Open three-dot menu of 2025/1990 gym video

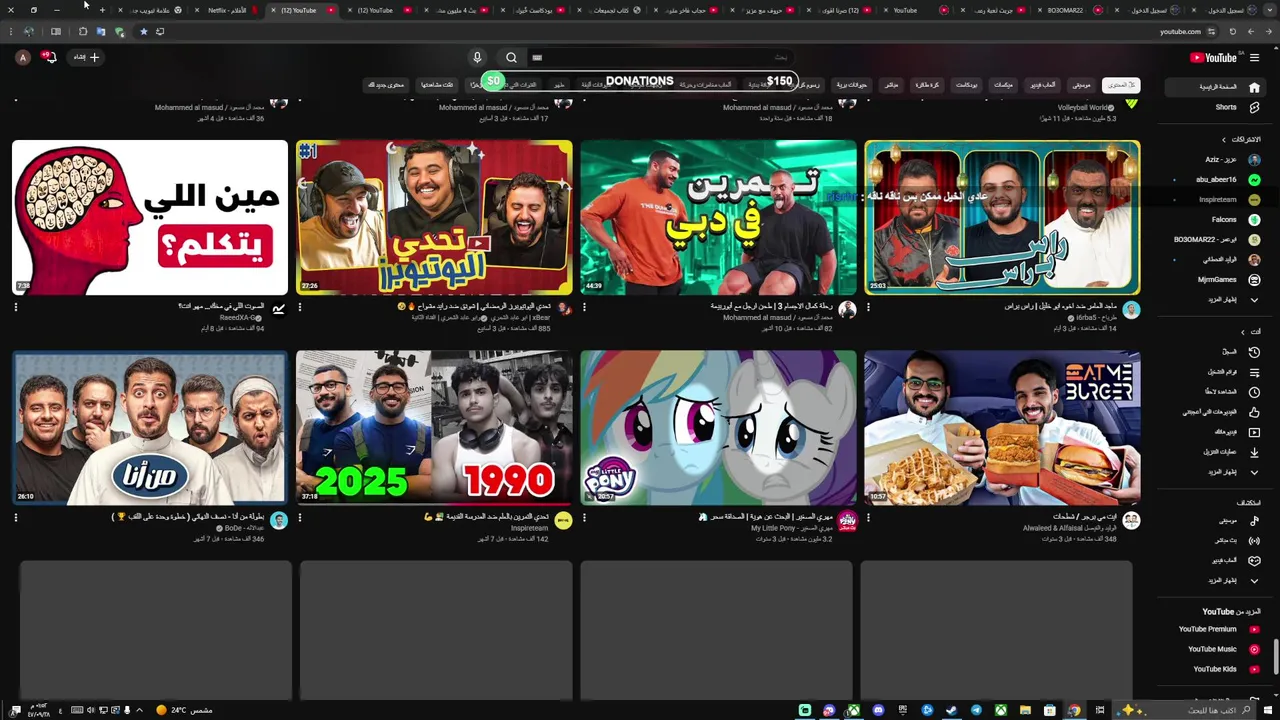pos(300,518)
